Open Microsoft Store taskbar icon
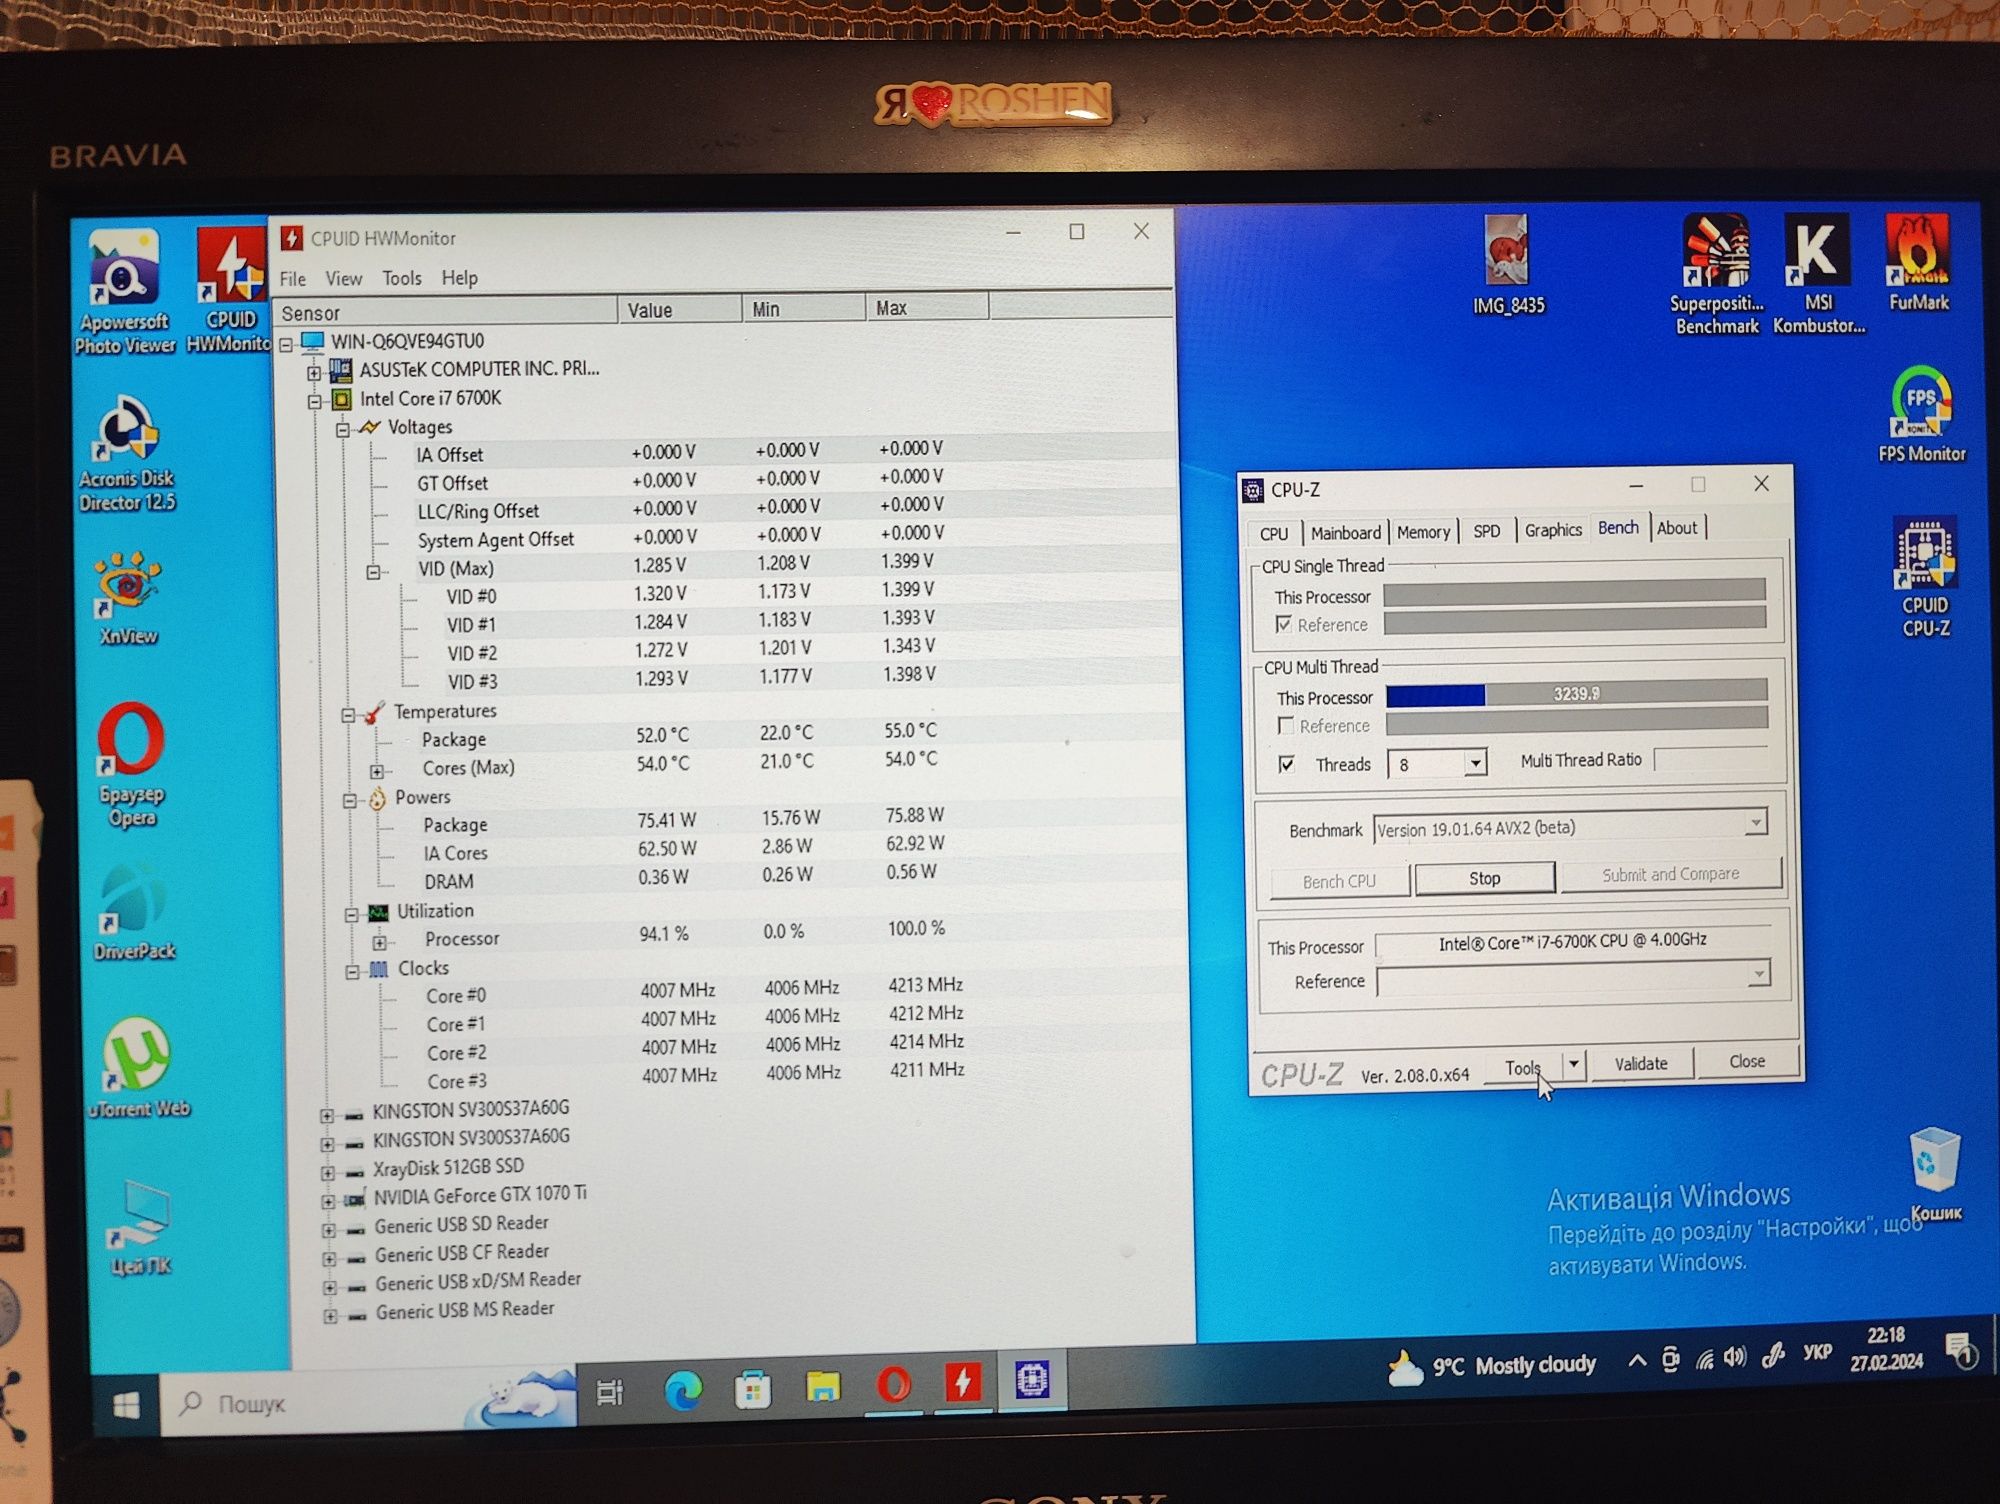The width and height of the screenshot is (2000, 1504). pos(752,1389)
